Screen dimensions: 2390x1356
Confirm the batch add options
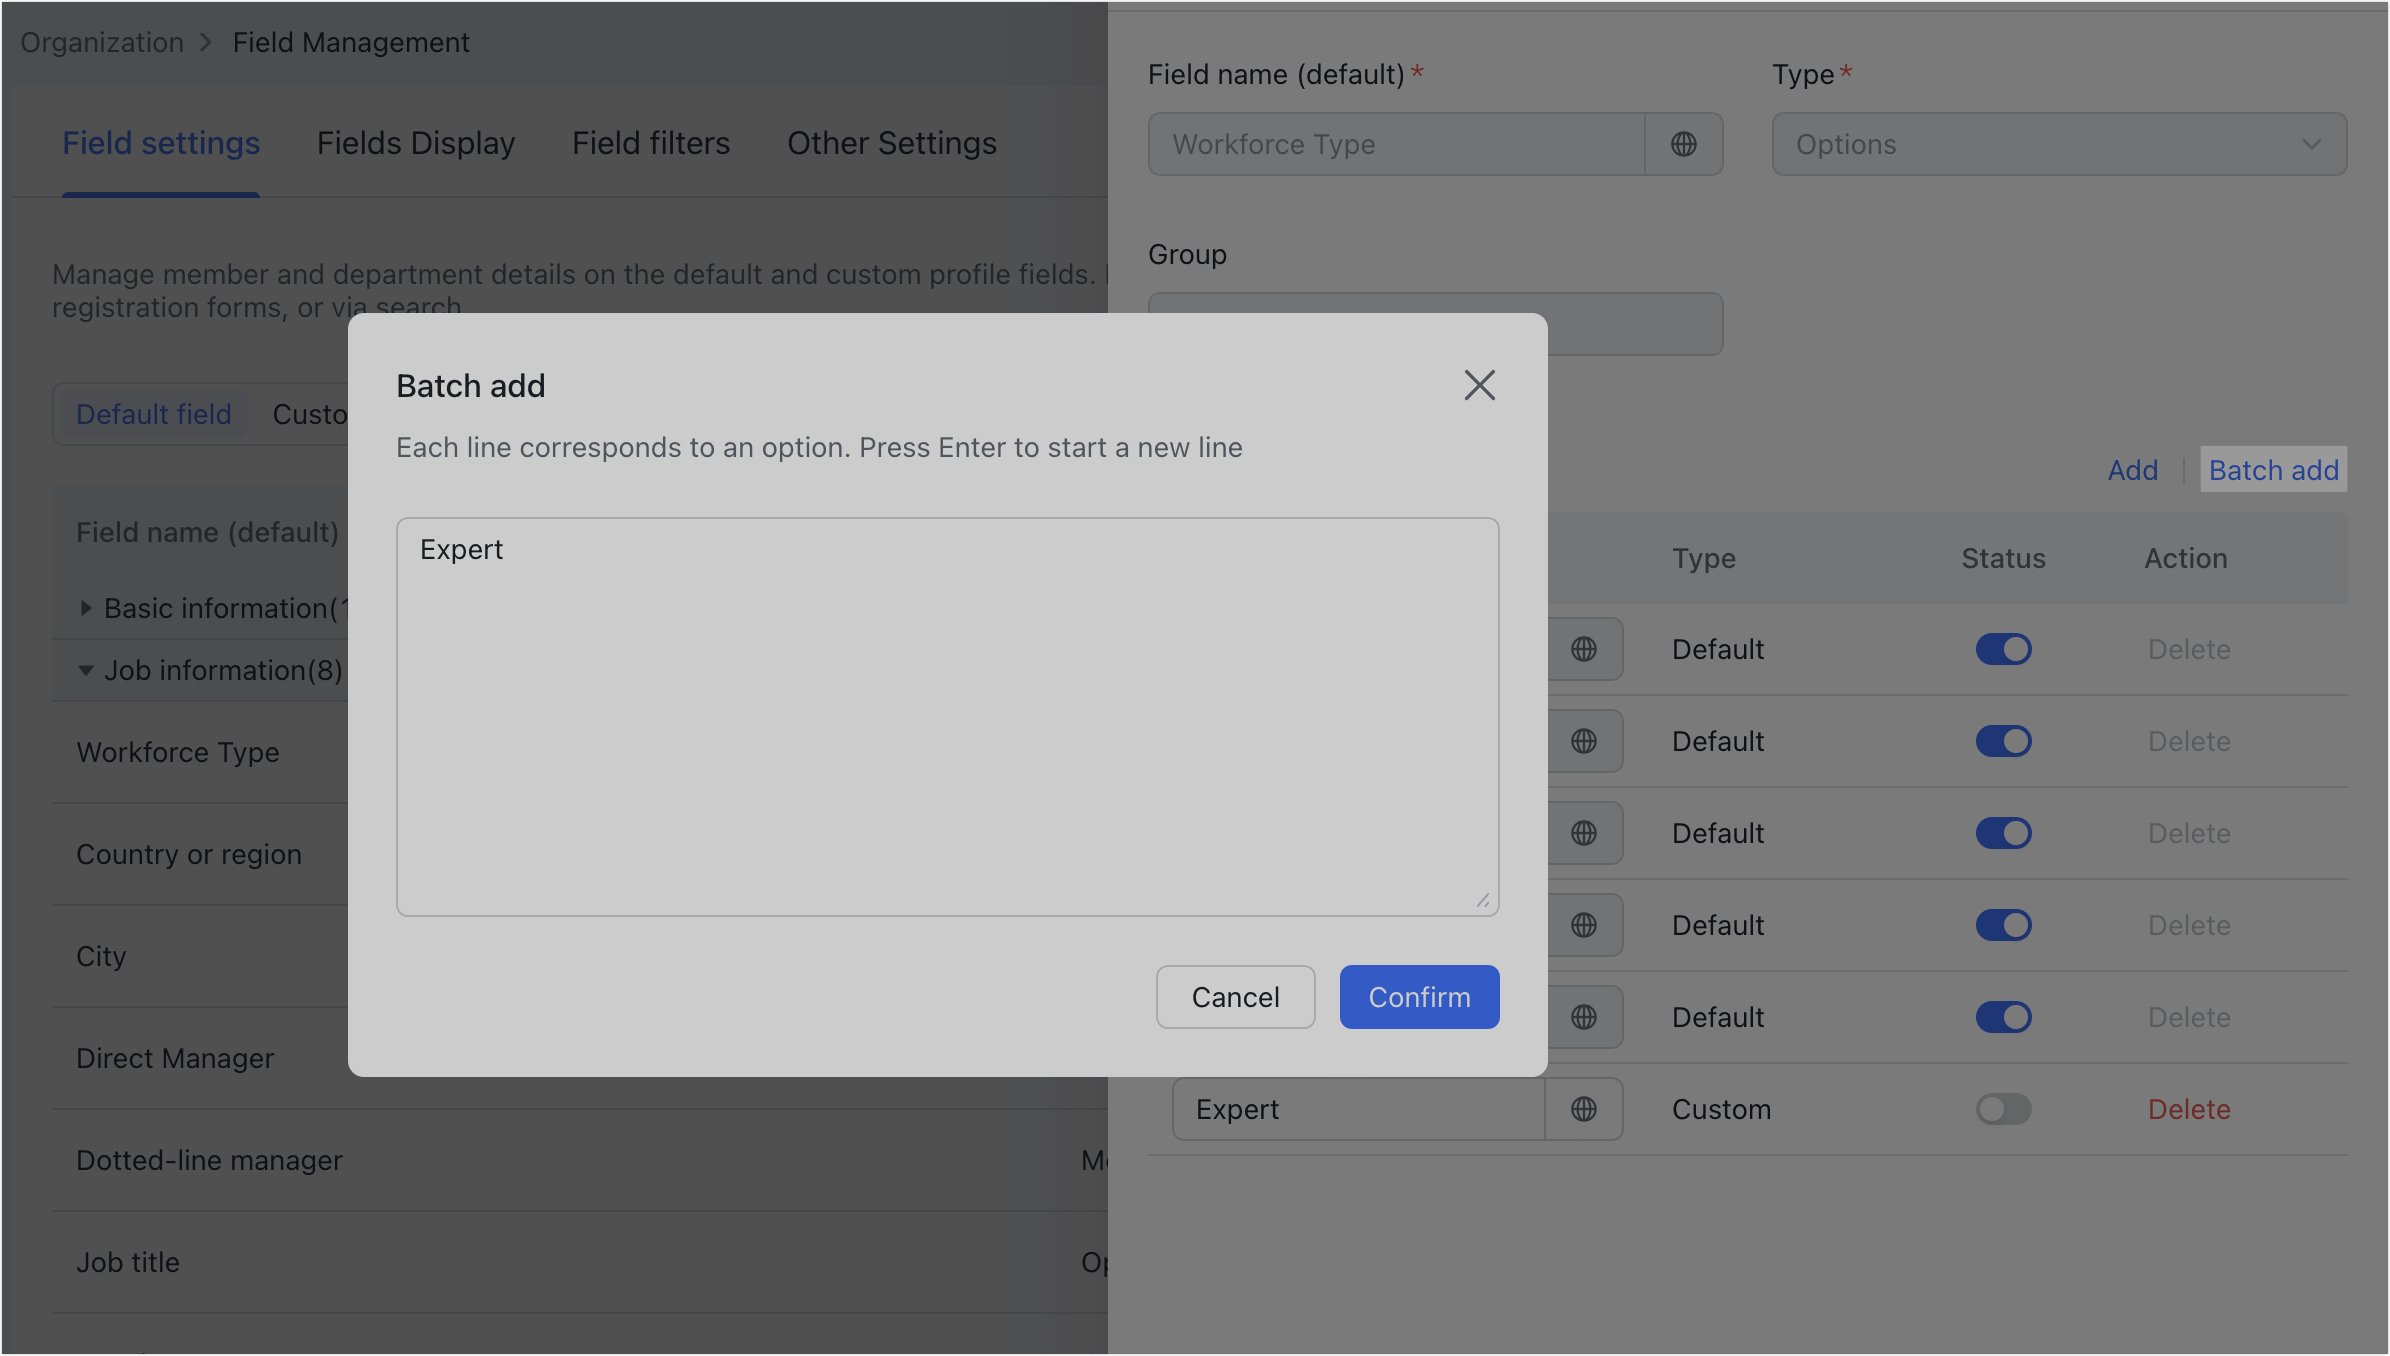[x=1419, y=997]
